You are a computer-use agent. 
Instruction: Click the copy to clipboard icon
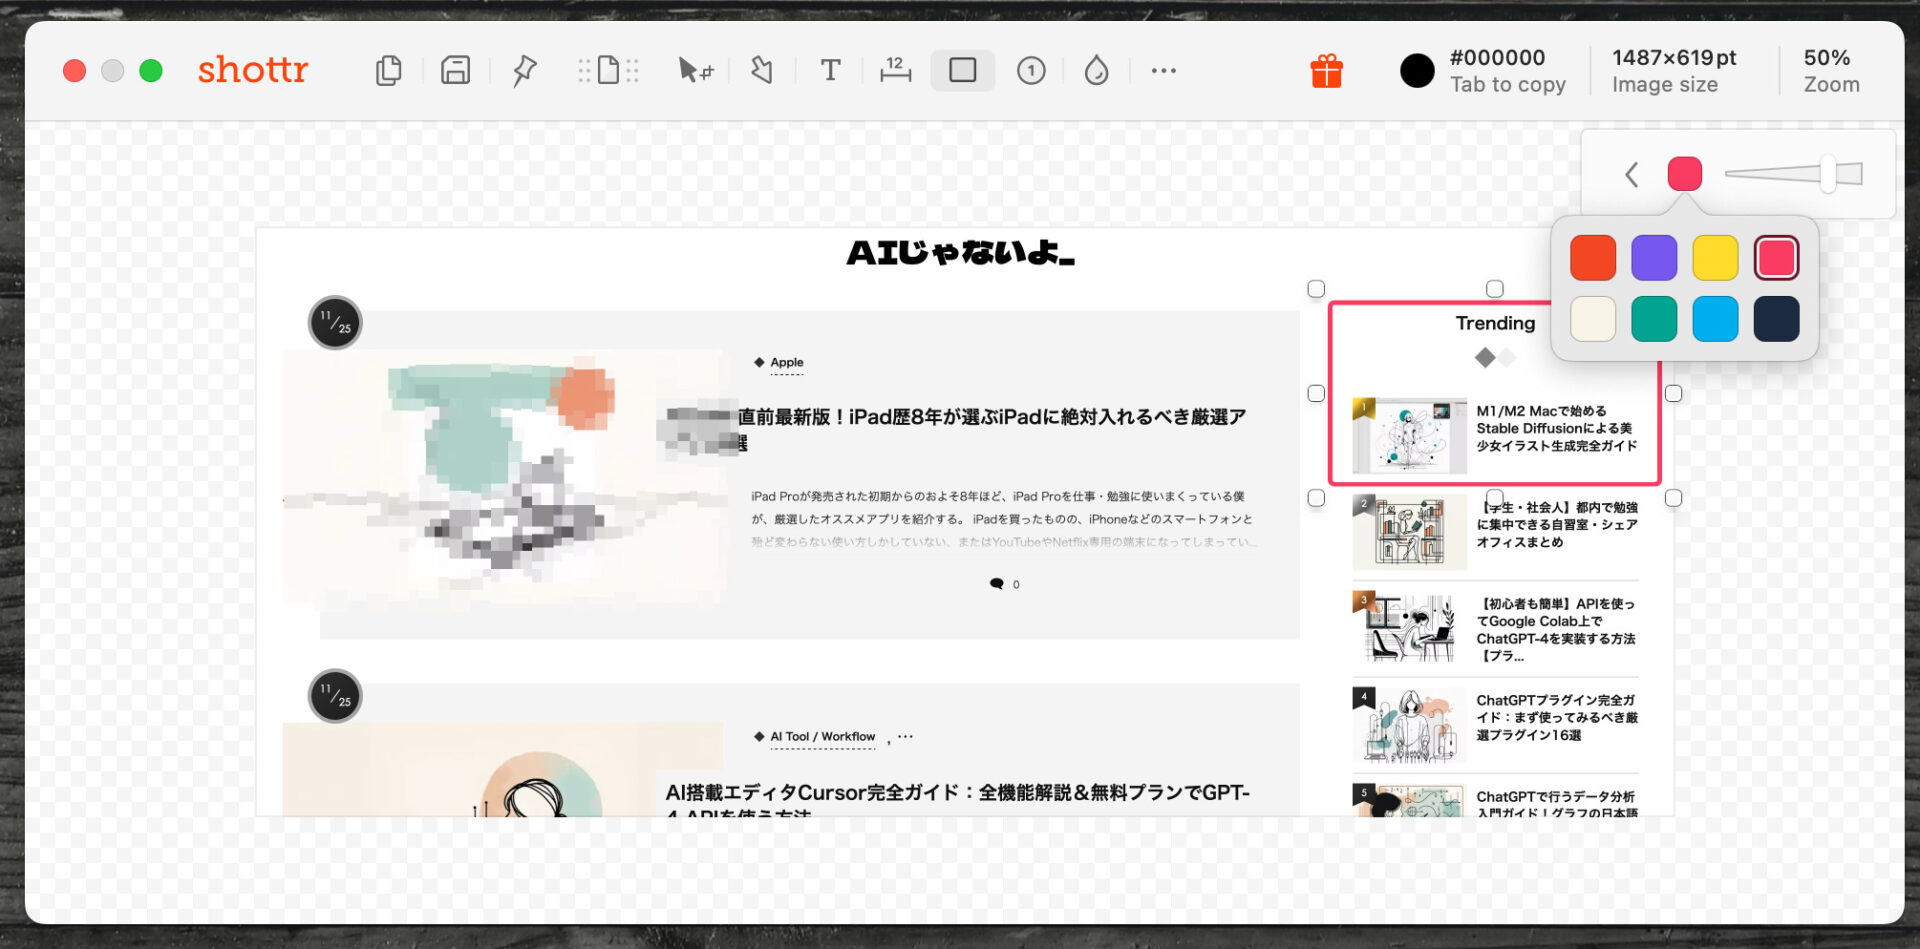(388, 71)
